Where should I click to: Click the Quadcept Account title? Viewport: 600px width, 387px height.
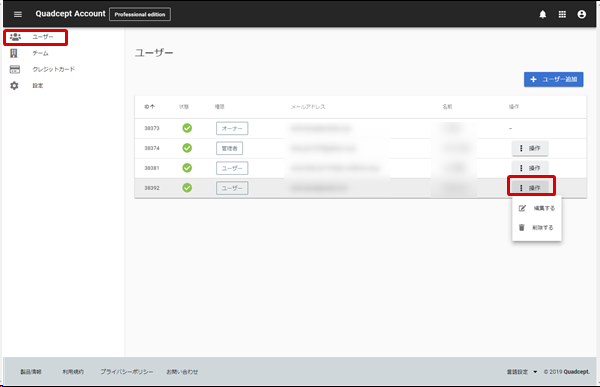[70, 14]
